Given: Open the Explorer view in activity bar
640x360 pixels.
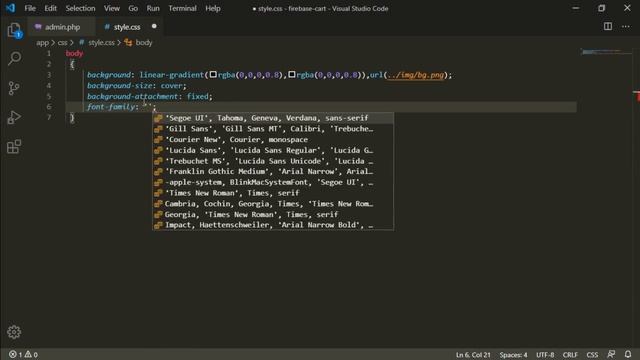Looking at the screenshot, I should pyautogui.click(x=14, y=30).
